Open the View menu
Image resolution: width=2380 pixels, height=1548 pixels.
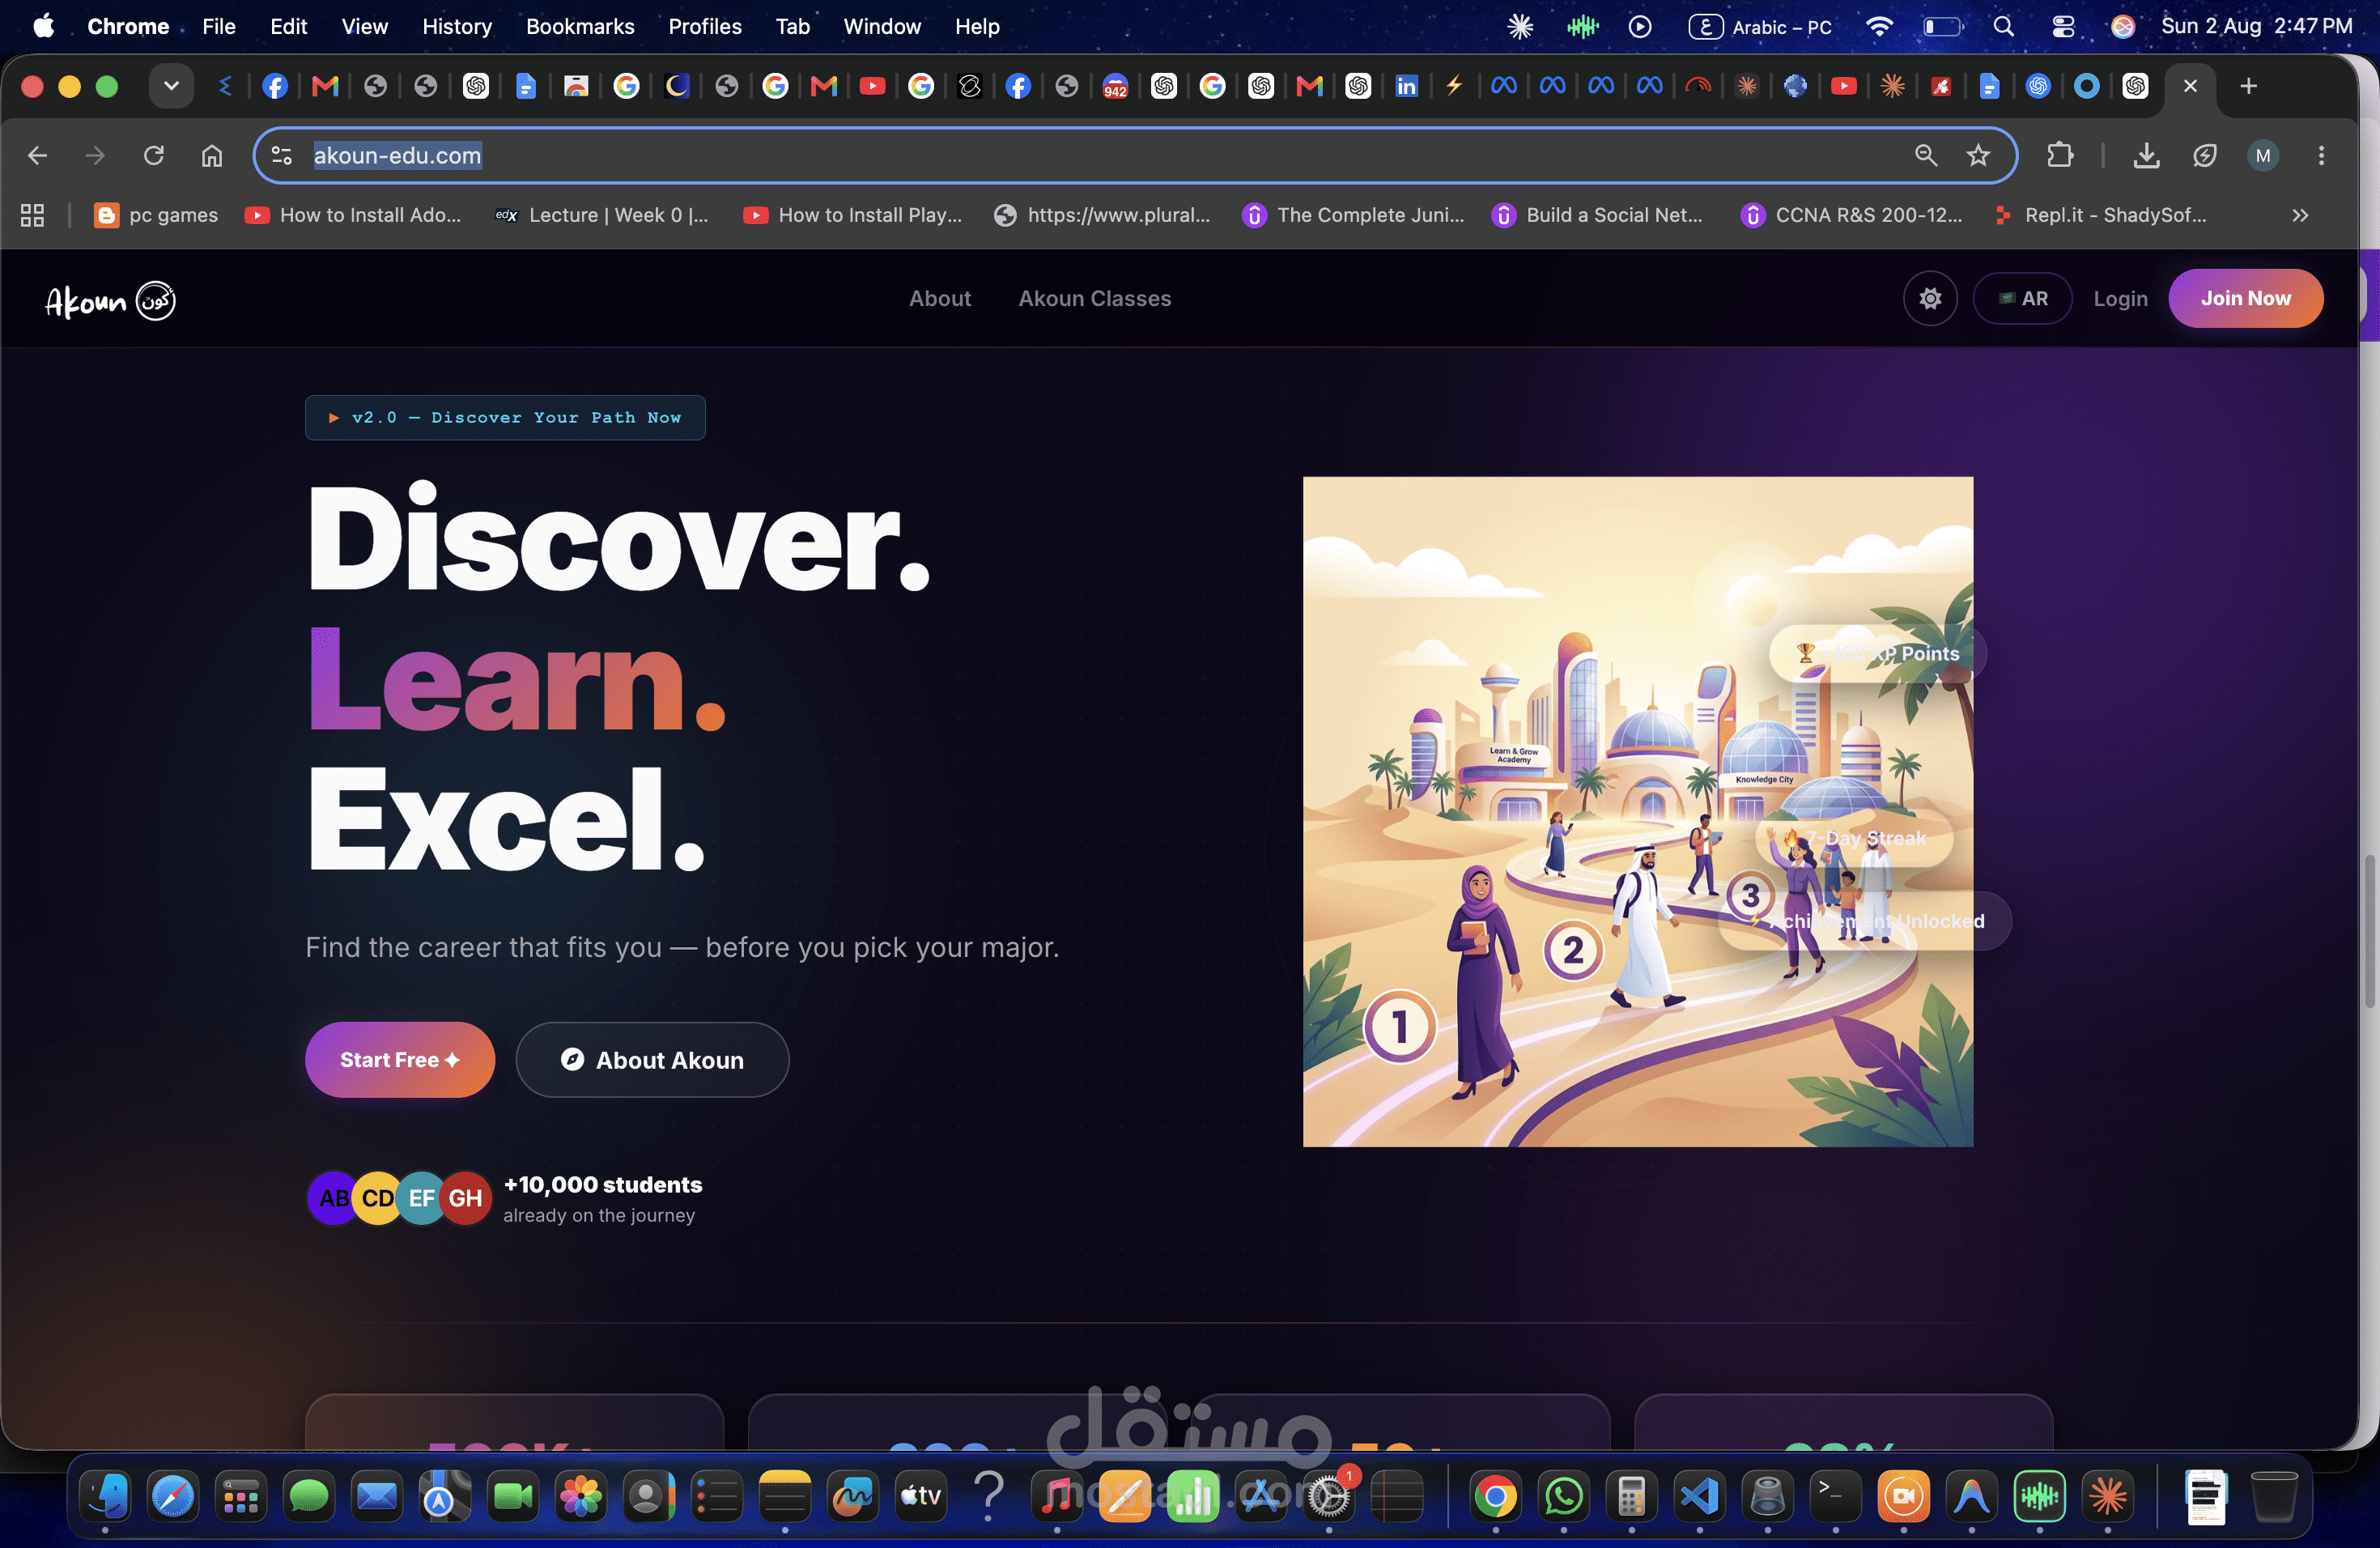364,27
